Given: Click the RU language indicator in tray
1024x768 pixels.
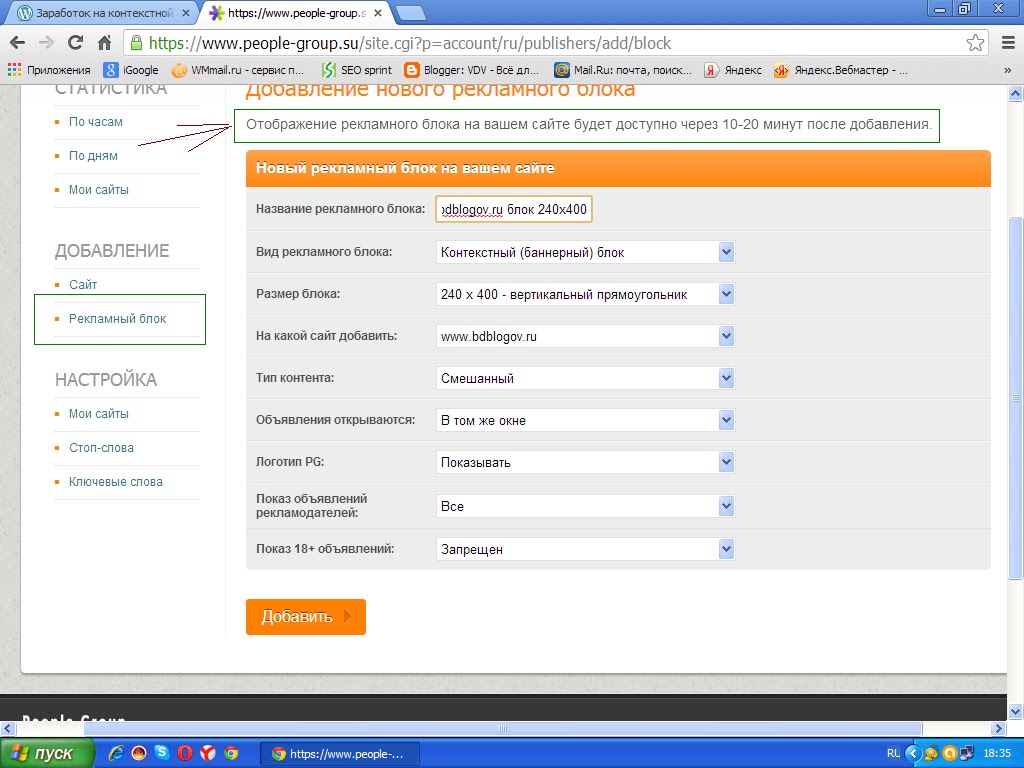Looking at the screenshot, I should [x=893, y=753].
